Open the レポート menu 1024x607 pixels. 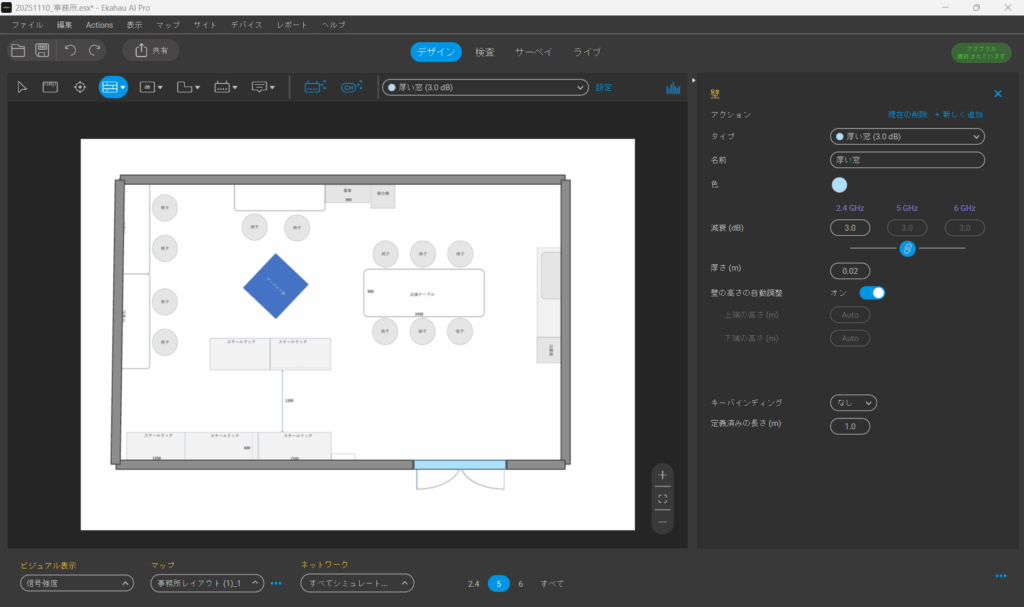(x=292, y=24)
